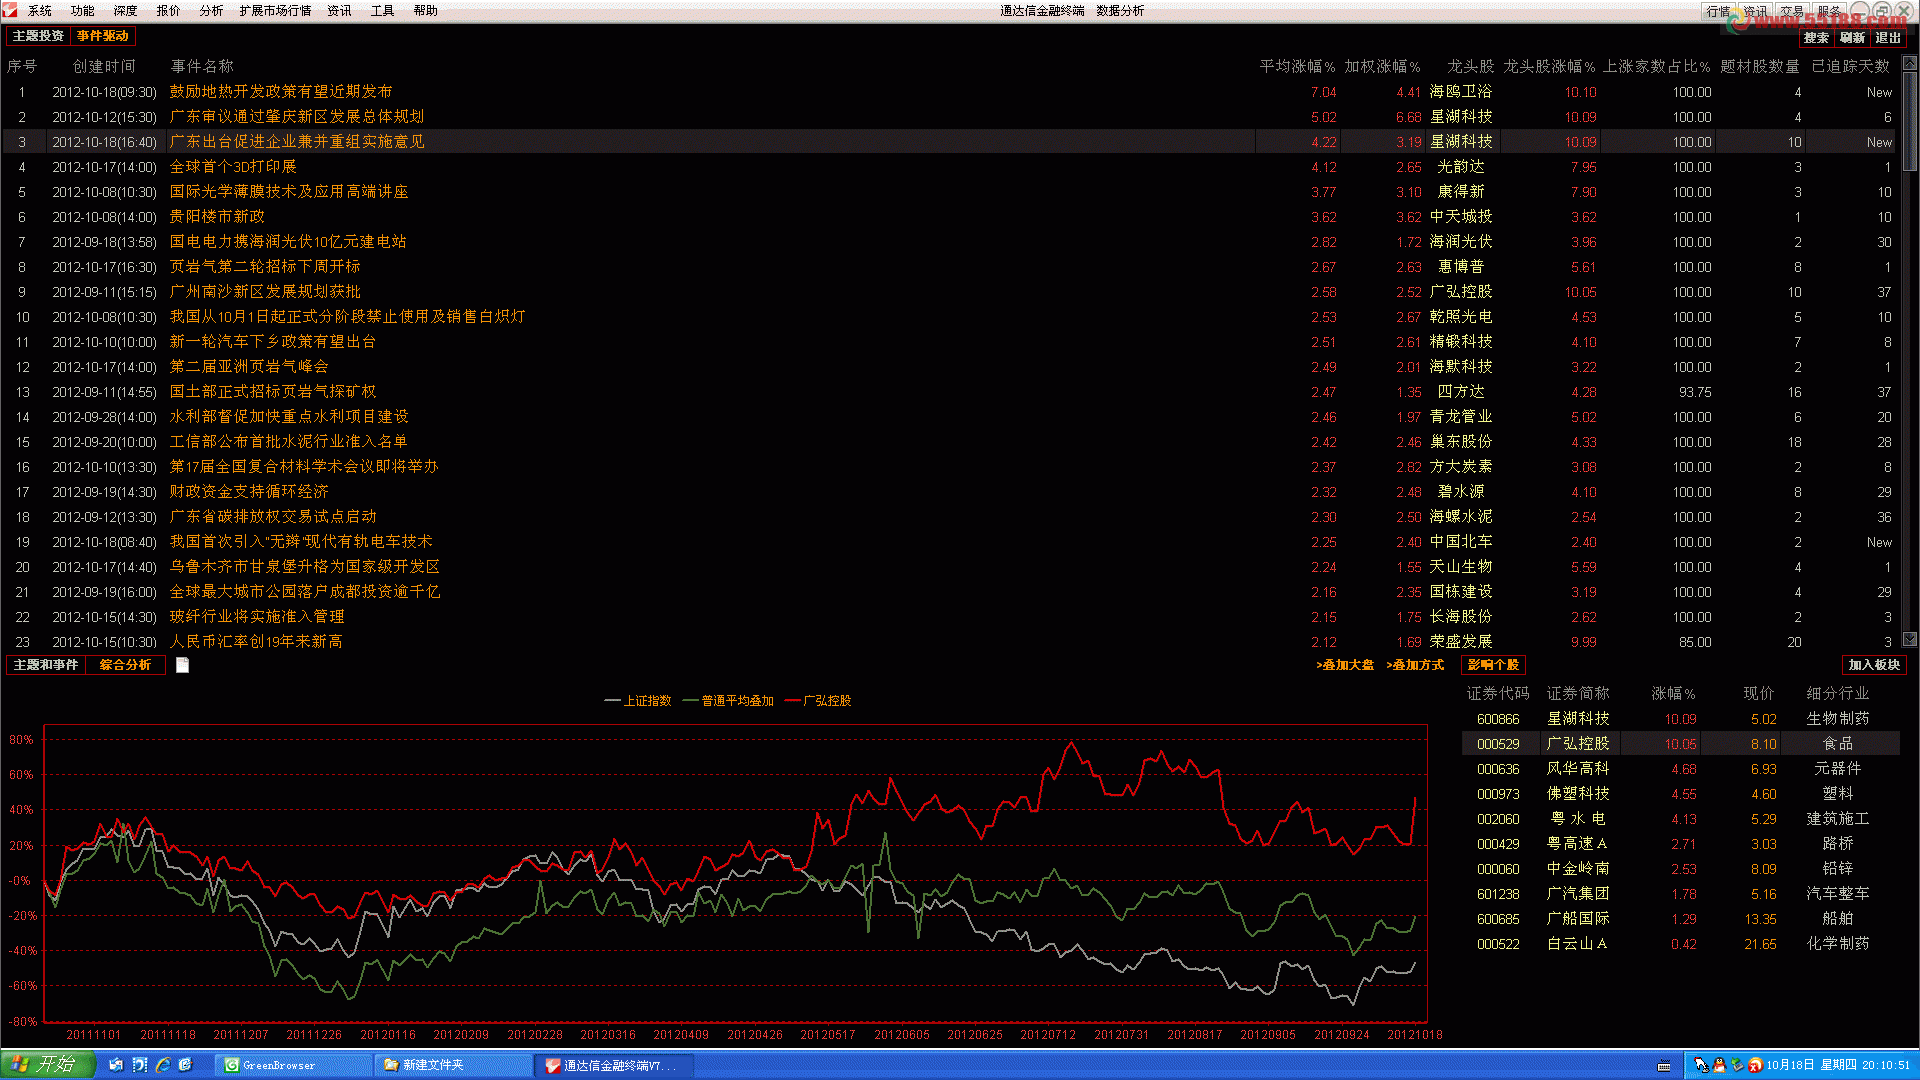Open the 扩展市场行情 menu
This screenshot has width=1920, height=1080.
275,11
